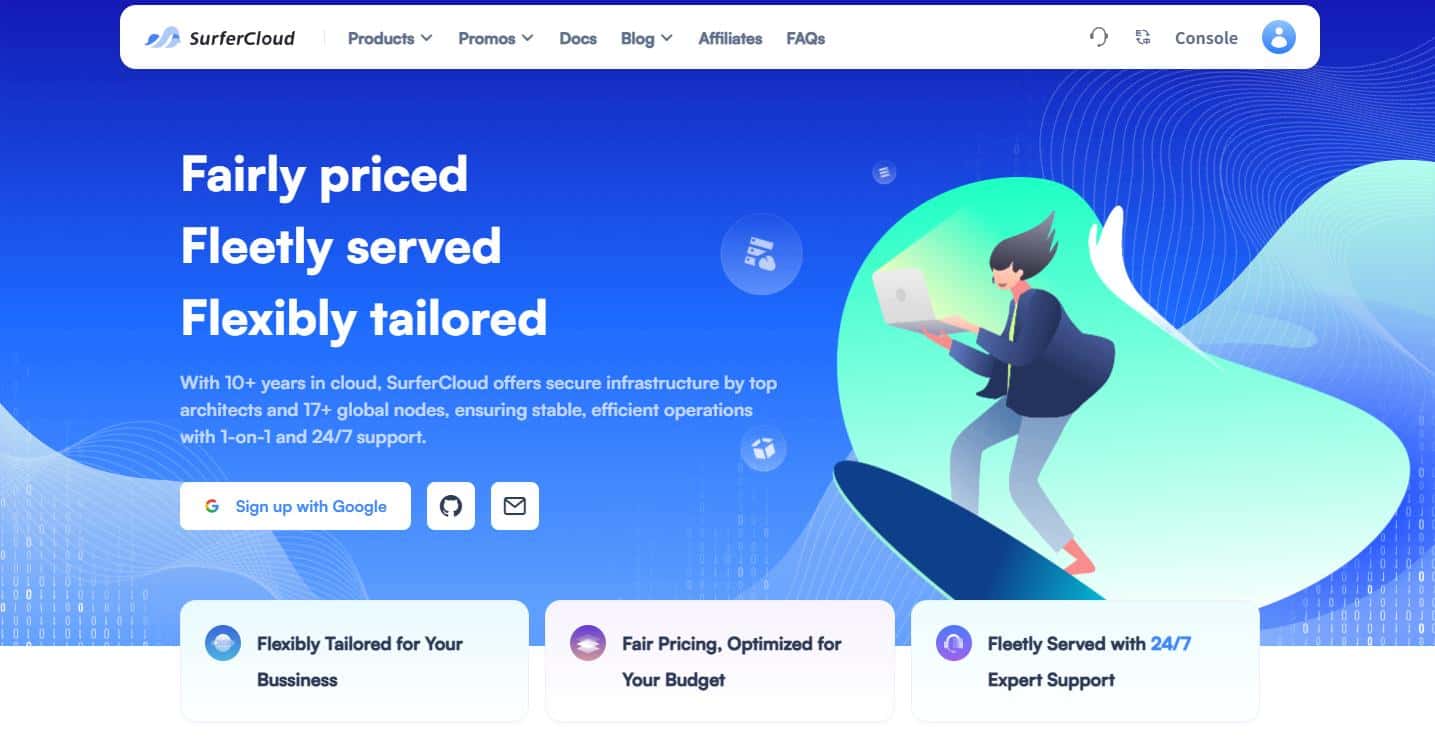Screen dimensions: 1435x745
Task: Click the Flexibly Tailored card icon
Action: point(223,644)
